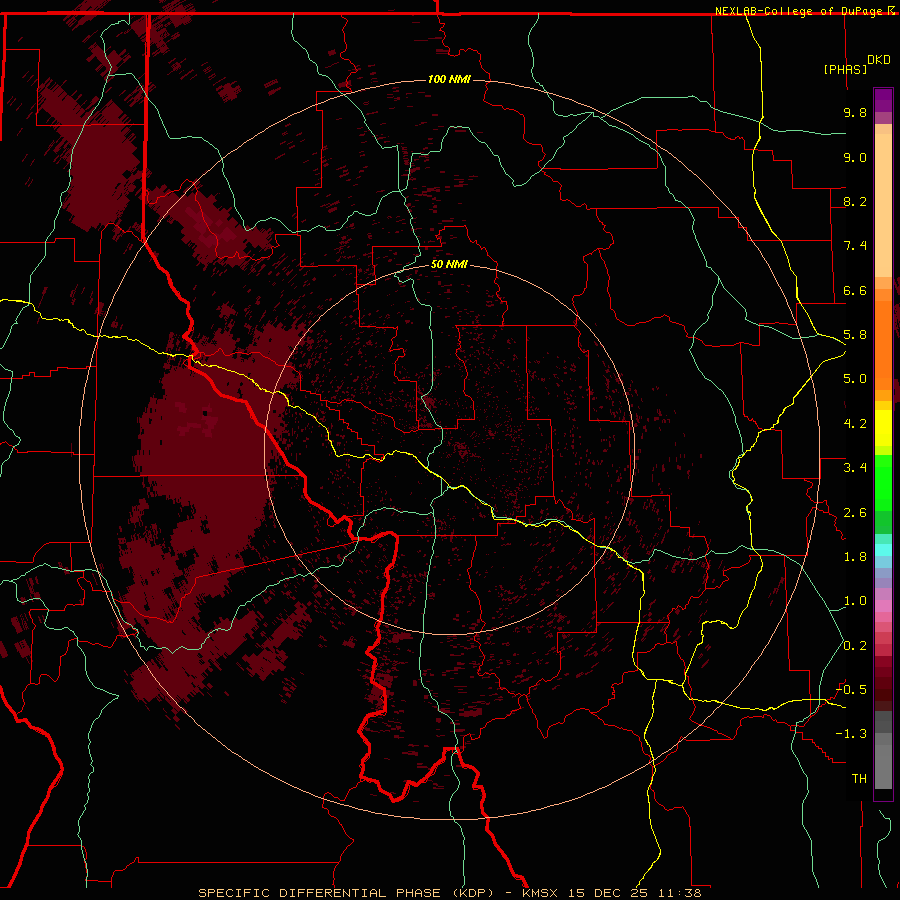Viewport: 900px width, 900px height.
Task: Select the peach swatch beside the 8.2 label
Action: (883, 205)
